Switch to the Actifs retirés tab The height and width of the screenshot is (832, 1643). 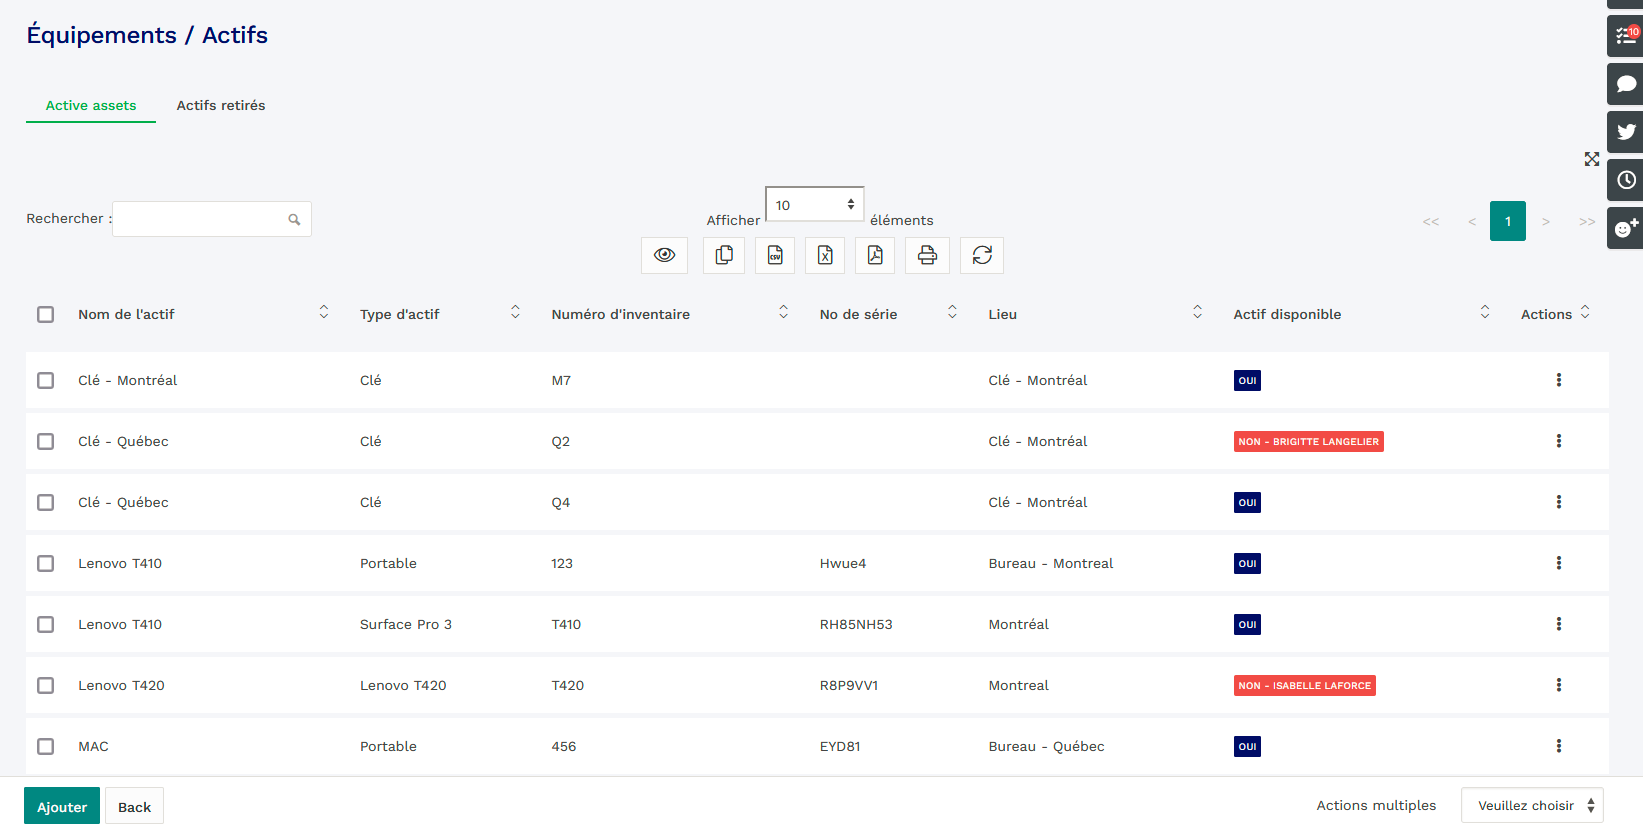click(x=221, y=105)
